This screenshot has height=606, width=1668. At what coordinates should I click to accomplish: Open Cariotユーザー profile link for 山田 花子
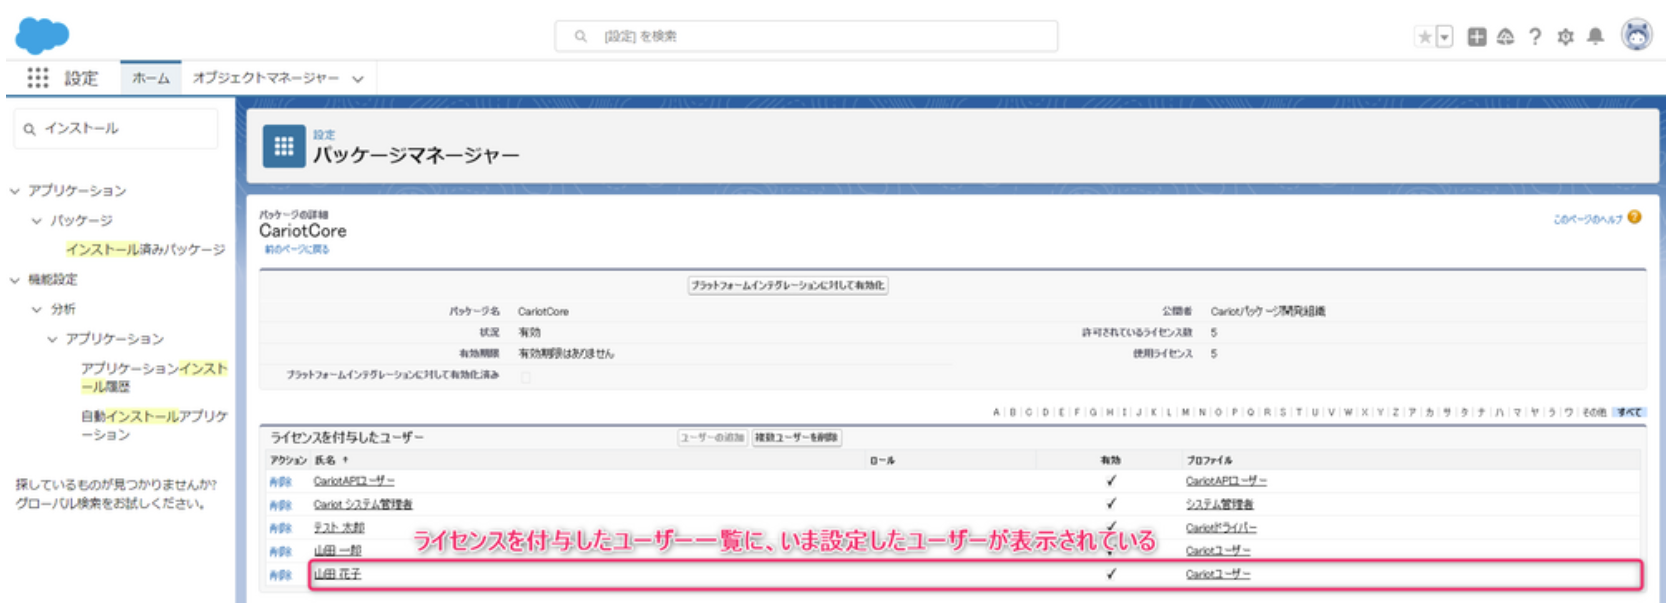point(1218,575)
